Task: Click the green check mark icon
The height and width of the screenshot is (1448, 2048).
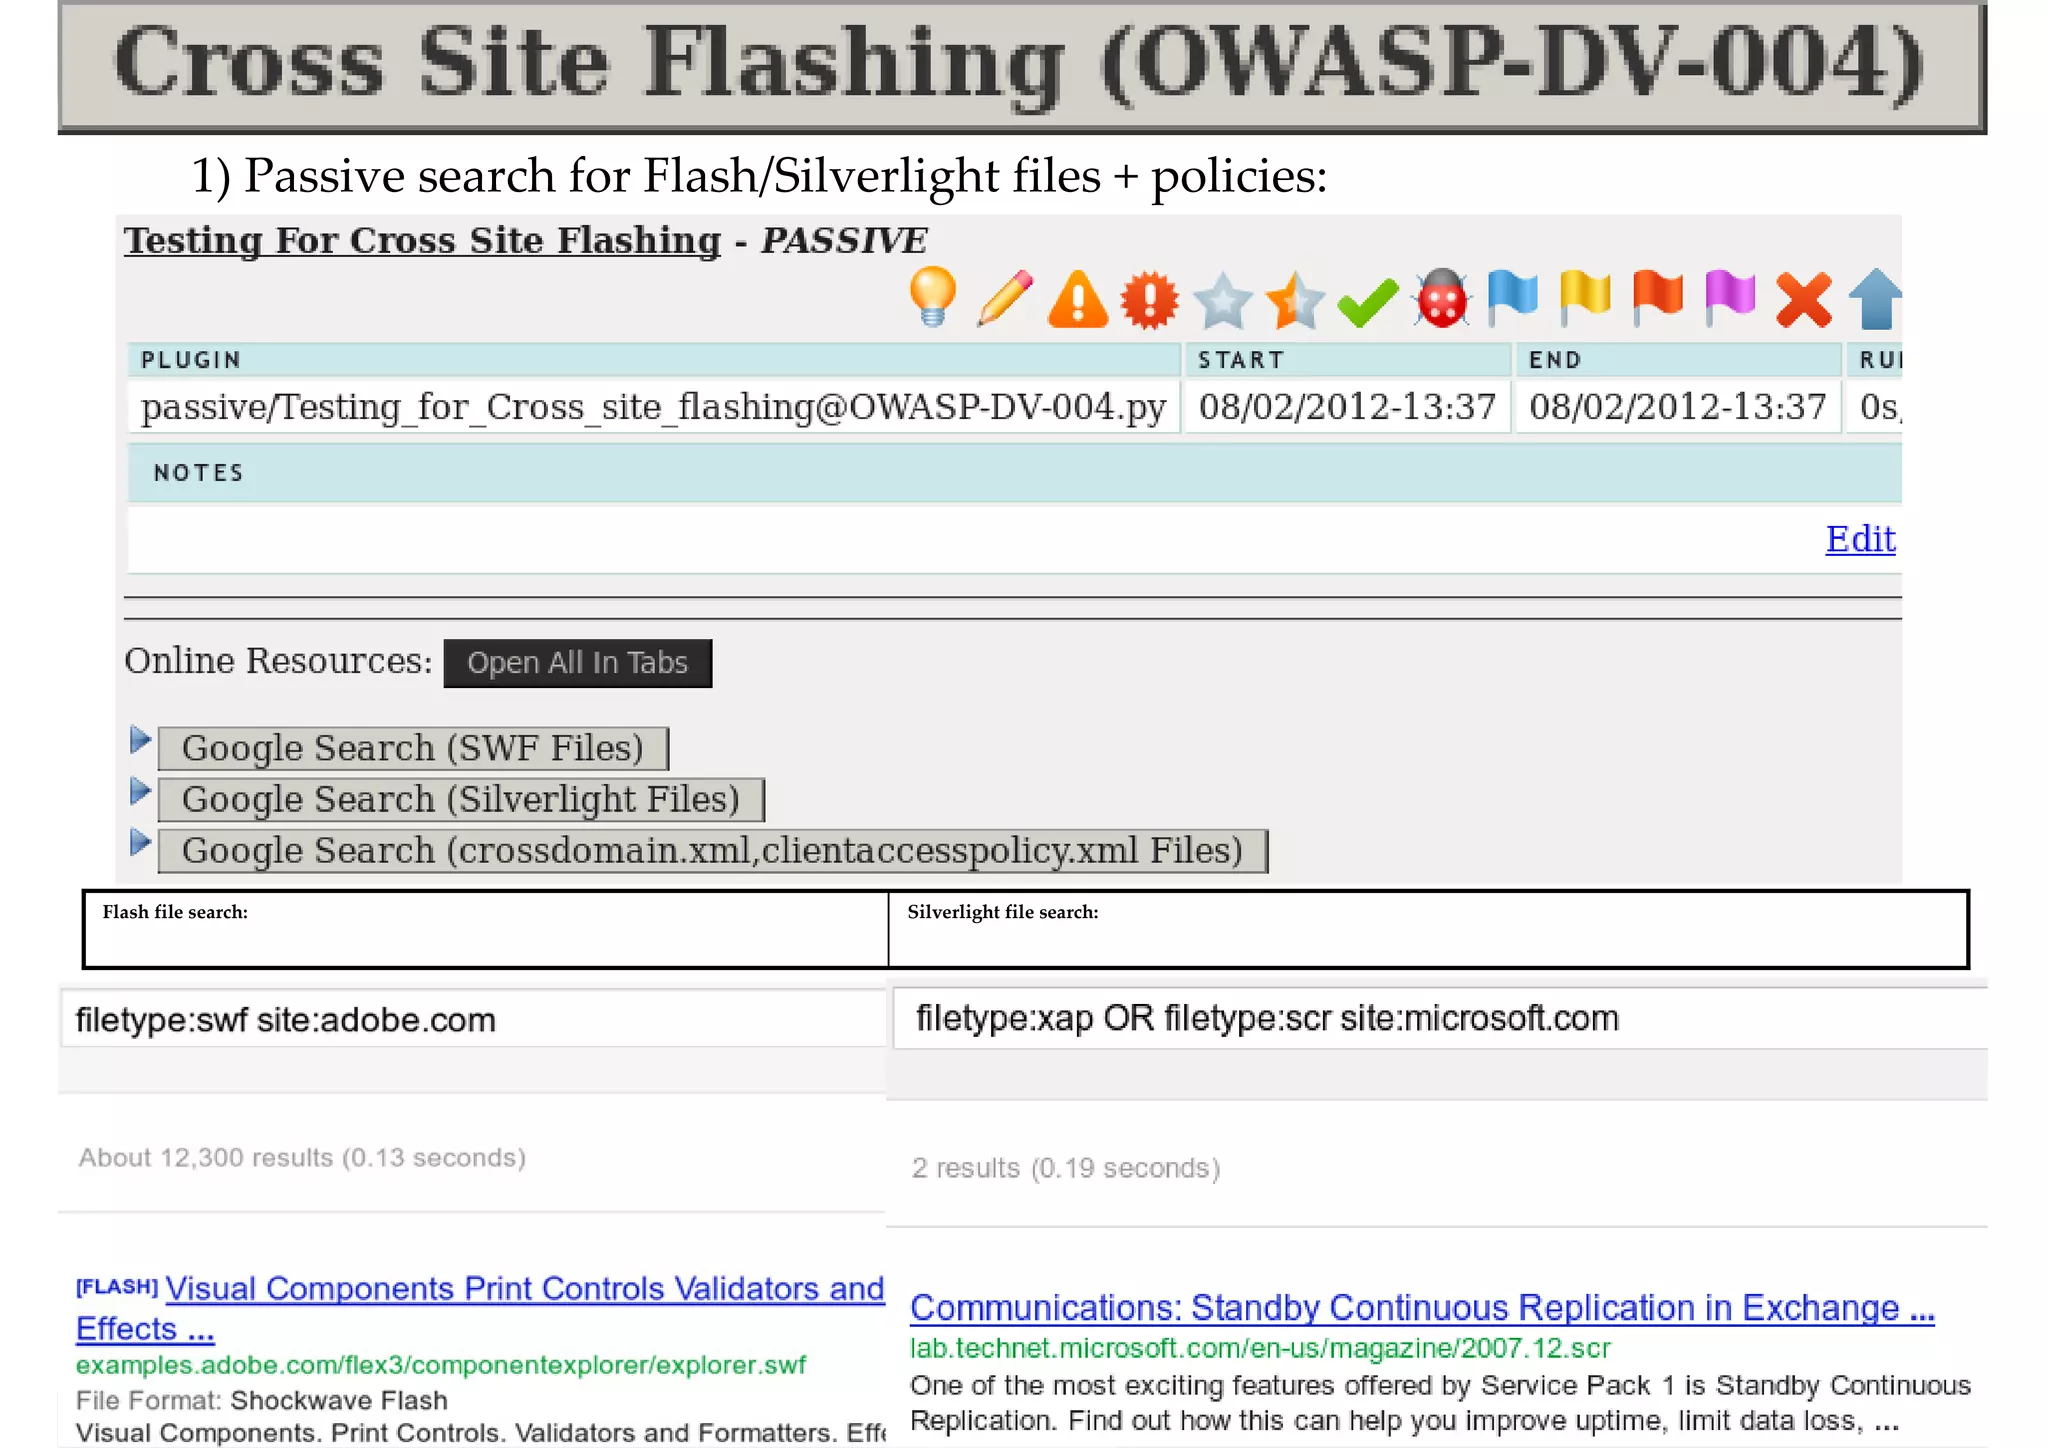Action: [x=1368, y=303]
